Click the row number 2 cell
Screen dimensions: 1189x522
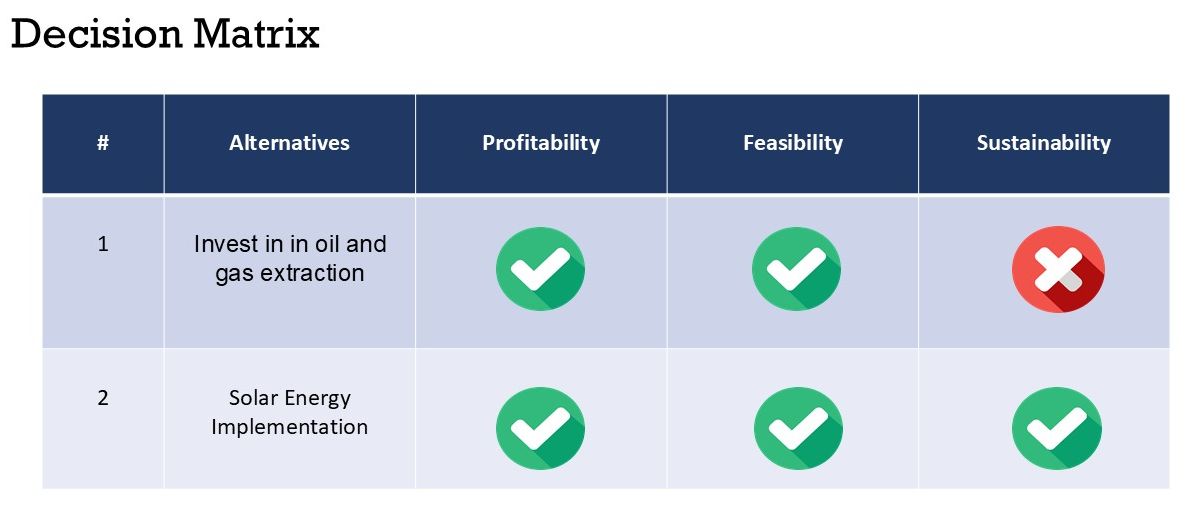click(103, 398)
